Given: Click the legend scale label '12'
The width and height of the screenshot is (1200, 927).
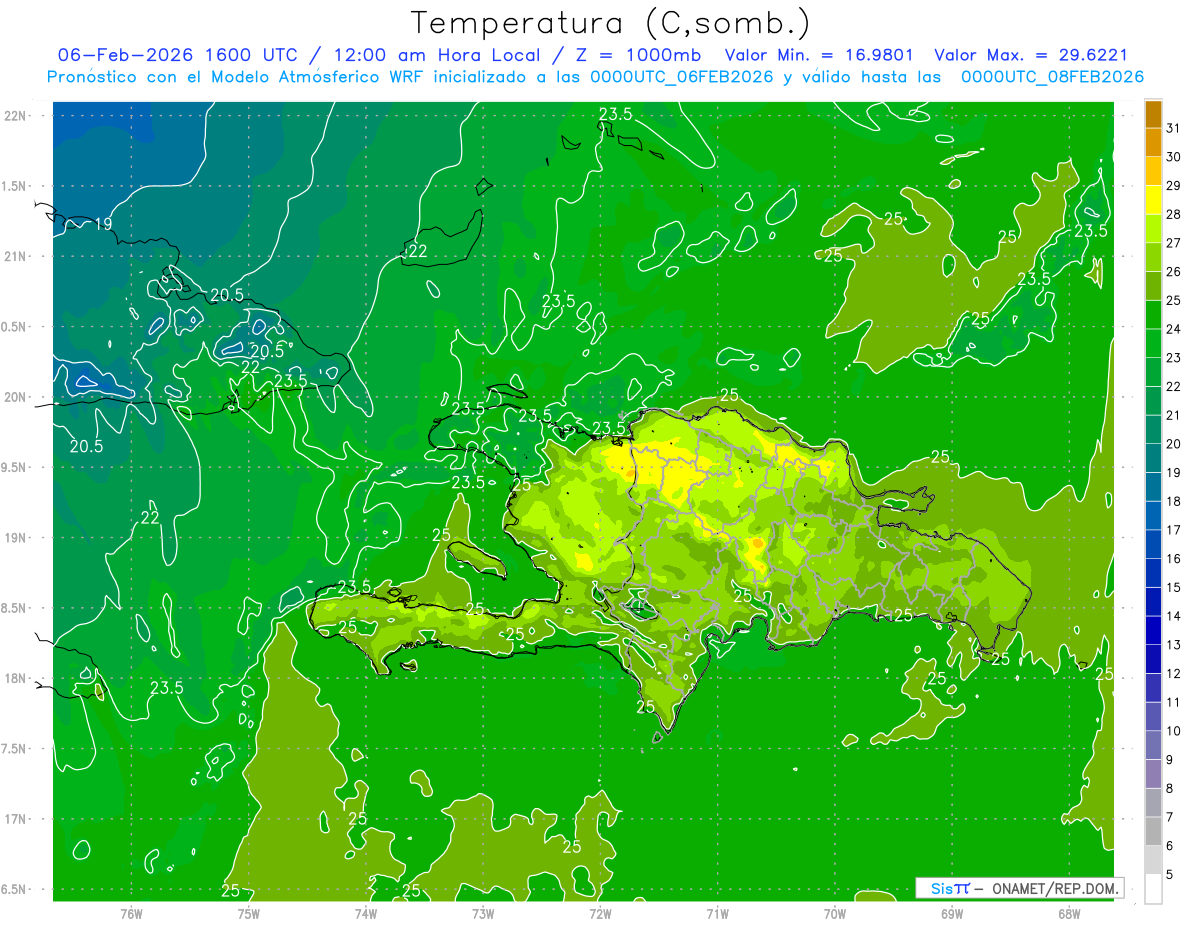Looking at the screenshot, I should coord(1174,674).
